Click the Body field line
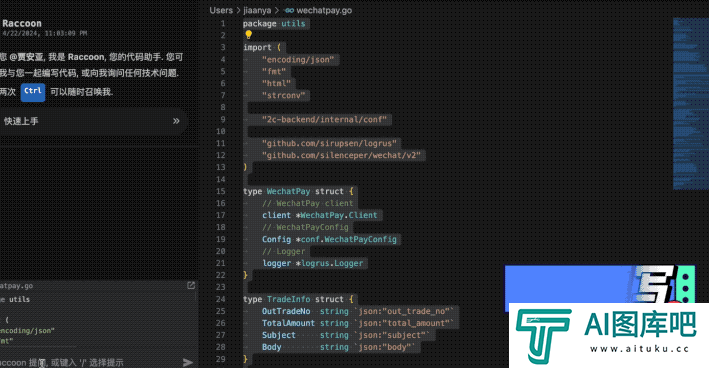 point(338,347)
